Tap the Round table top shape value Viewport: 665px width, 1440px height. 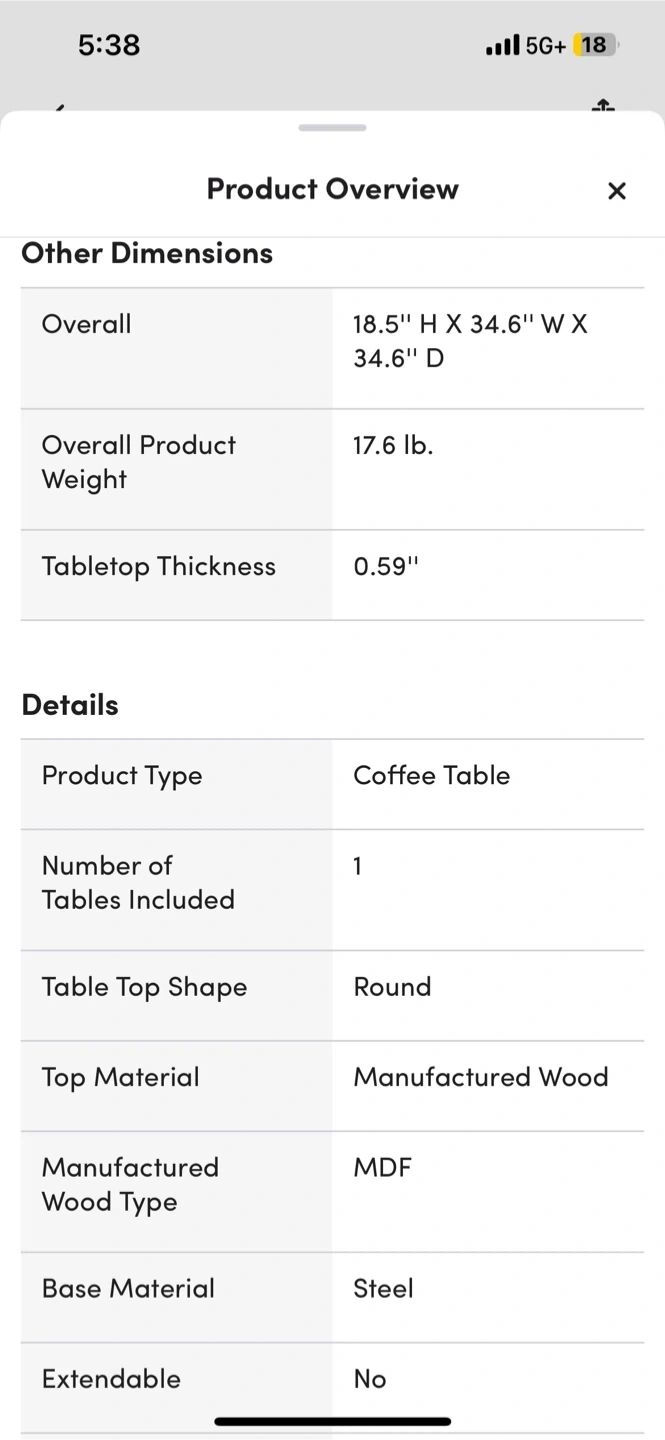tap(392, 987)
